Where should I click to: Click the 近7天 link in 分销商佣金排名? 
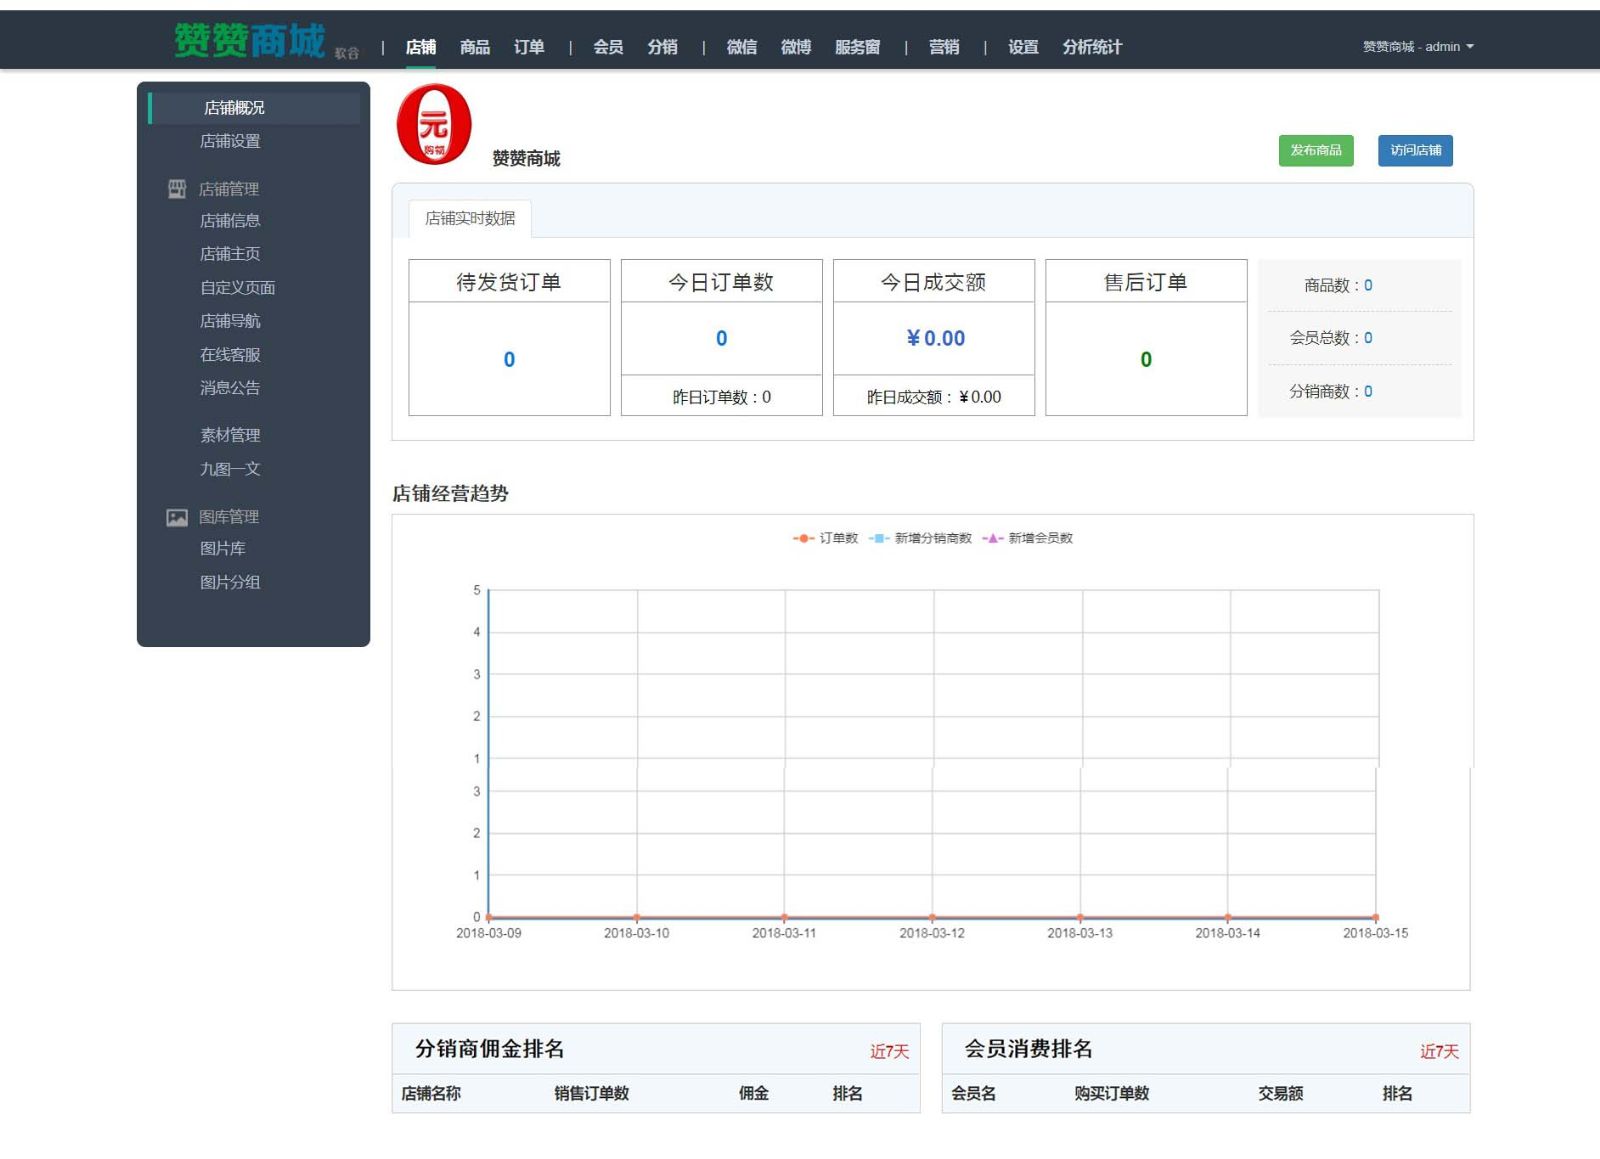[x=889, y=1051]
